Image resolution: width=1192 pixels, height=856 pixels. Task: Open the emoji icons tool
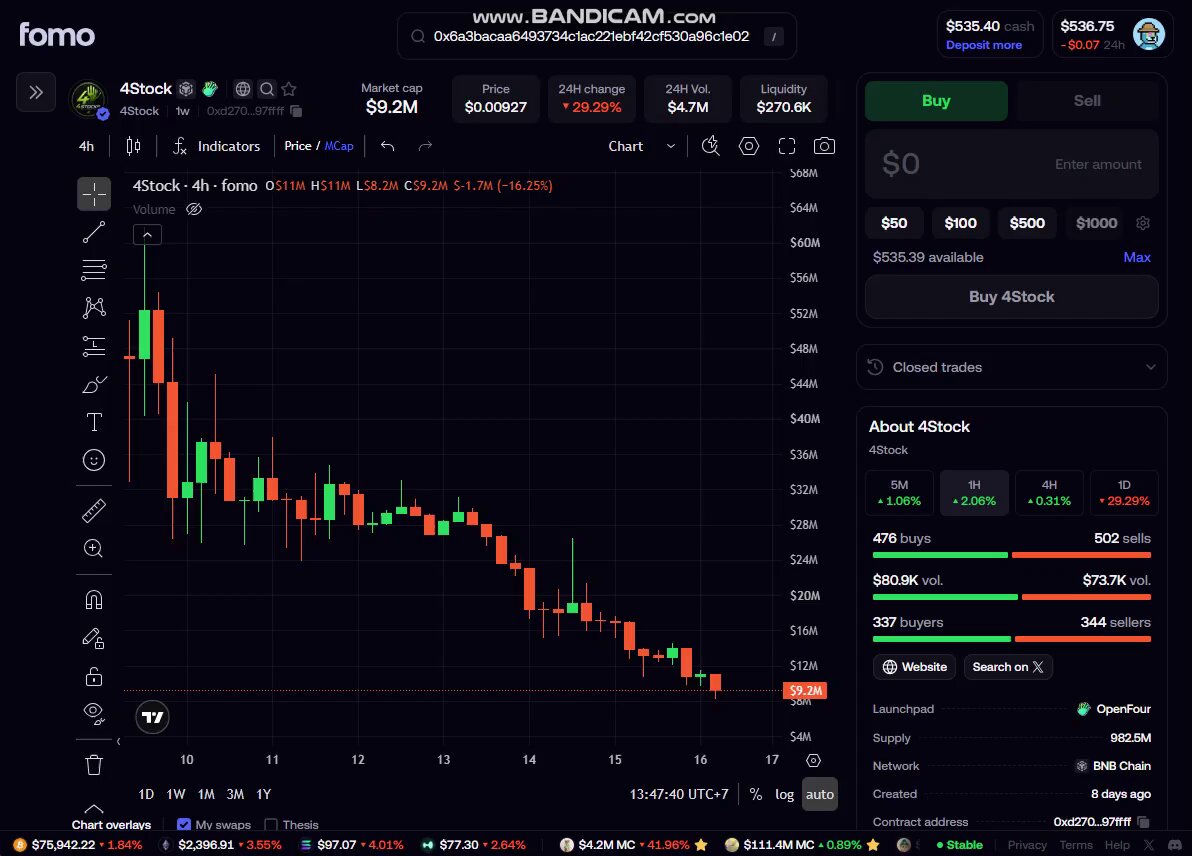click(94, 460)
